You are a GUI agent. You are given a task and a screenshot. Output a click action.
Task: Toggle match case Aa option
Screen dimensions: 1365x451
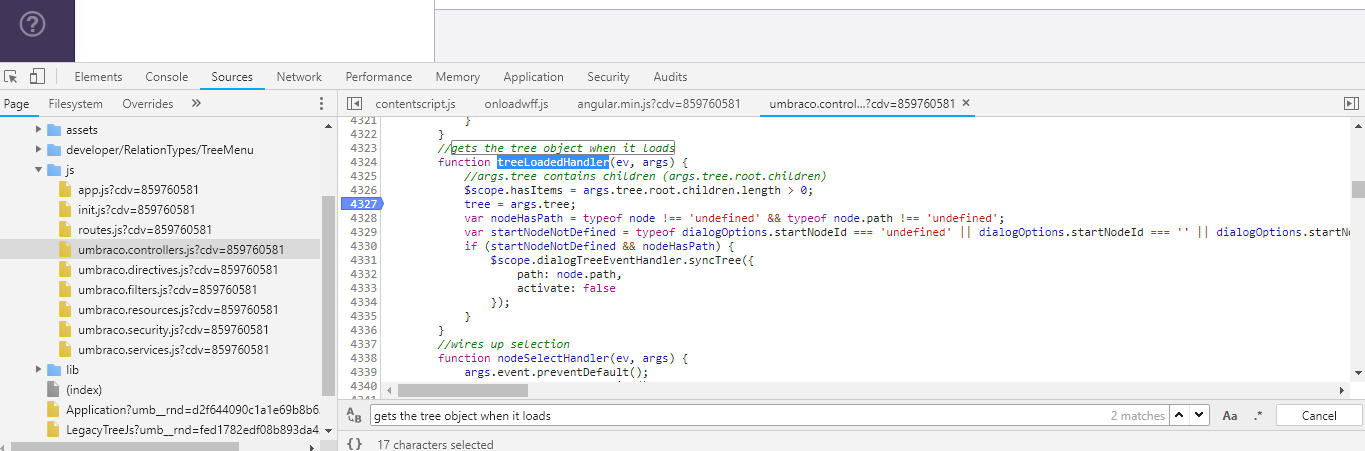[1230, 416]
